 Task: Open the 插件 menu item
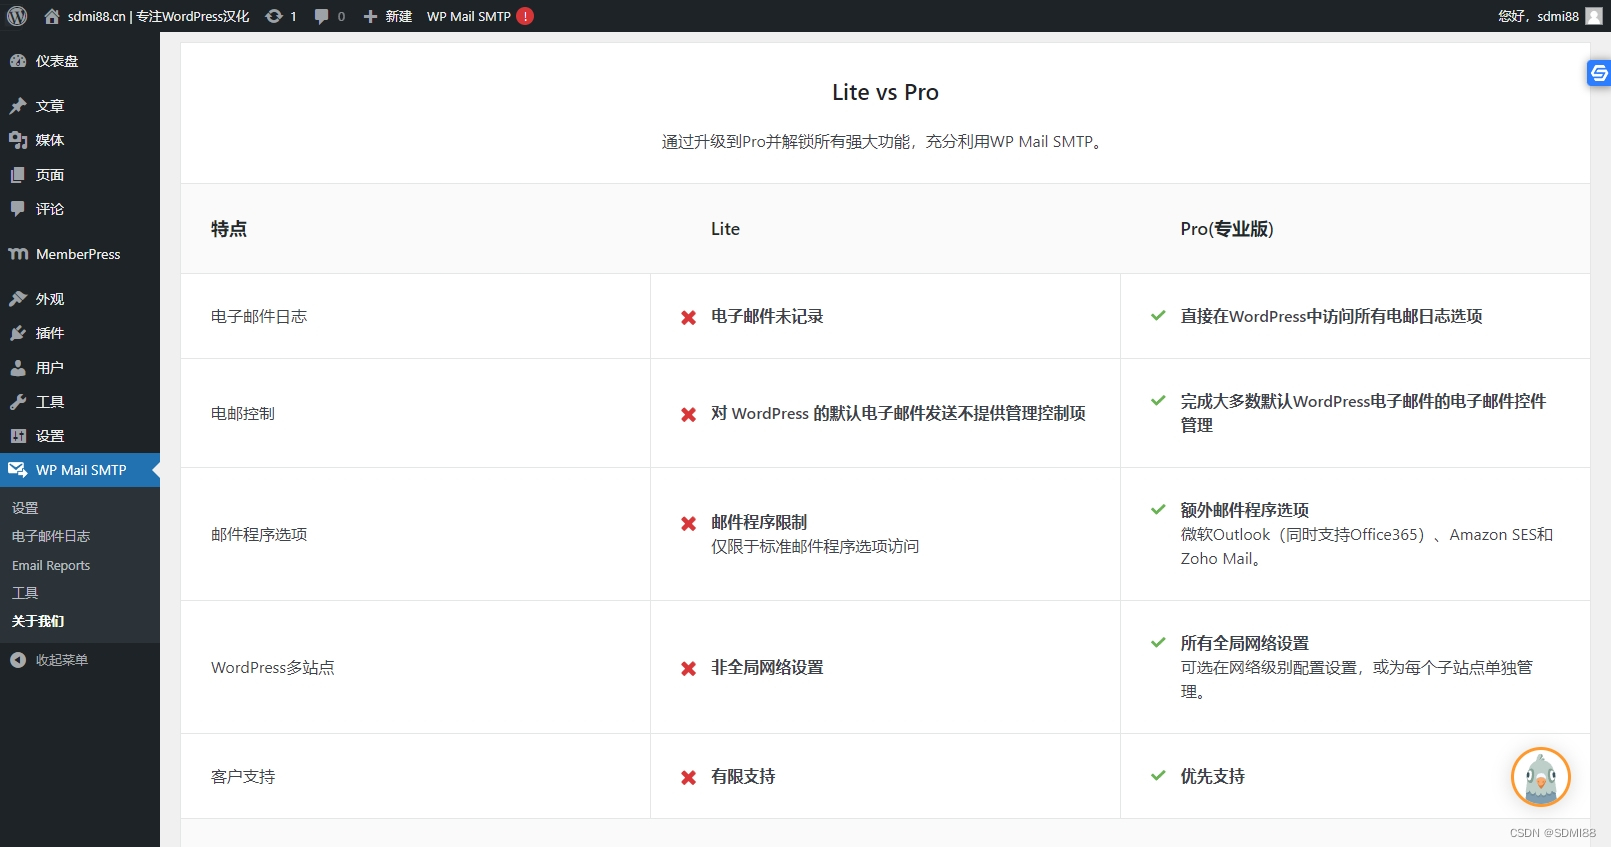pyautogui.click(x=80, y=333)
